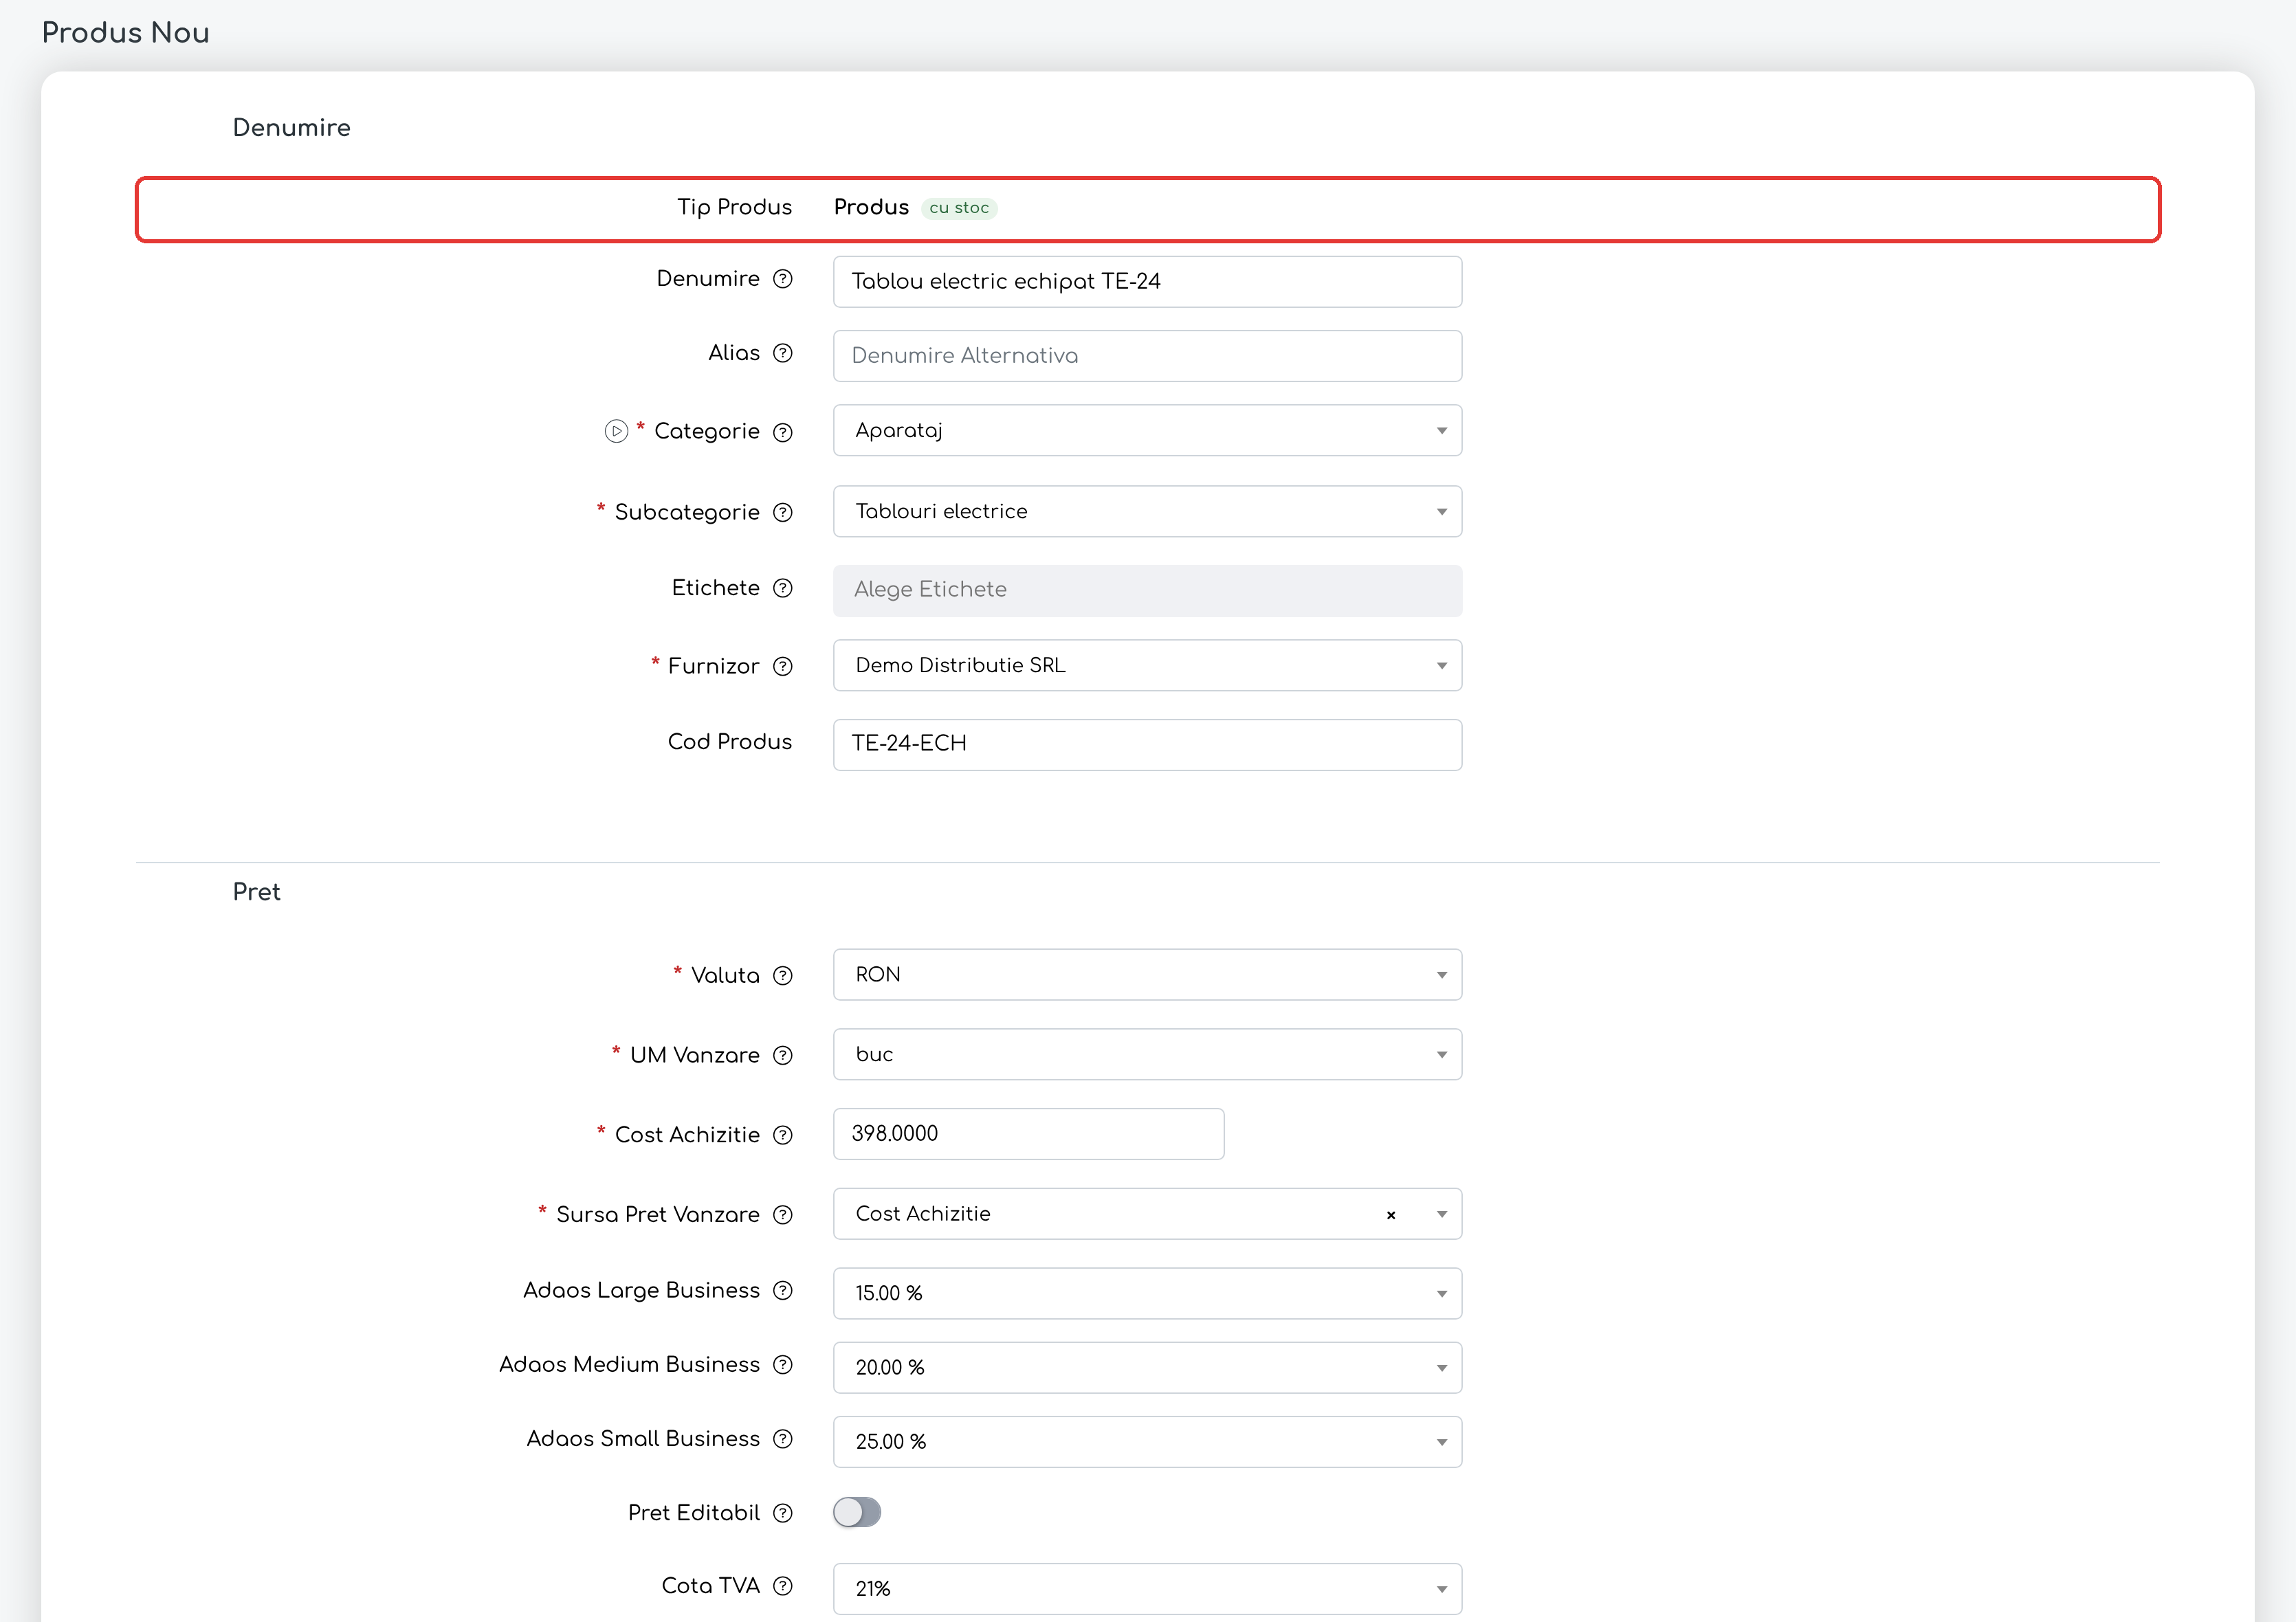Clear Cost Achizitie selection with the x

click(1390, 1215)
